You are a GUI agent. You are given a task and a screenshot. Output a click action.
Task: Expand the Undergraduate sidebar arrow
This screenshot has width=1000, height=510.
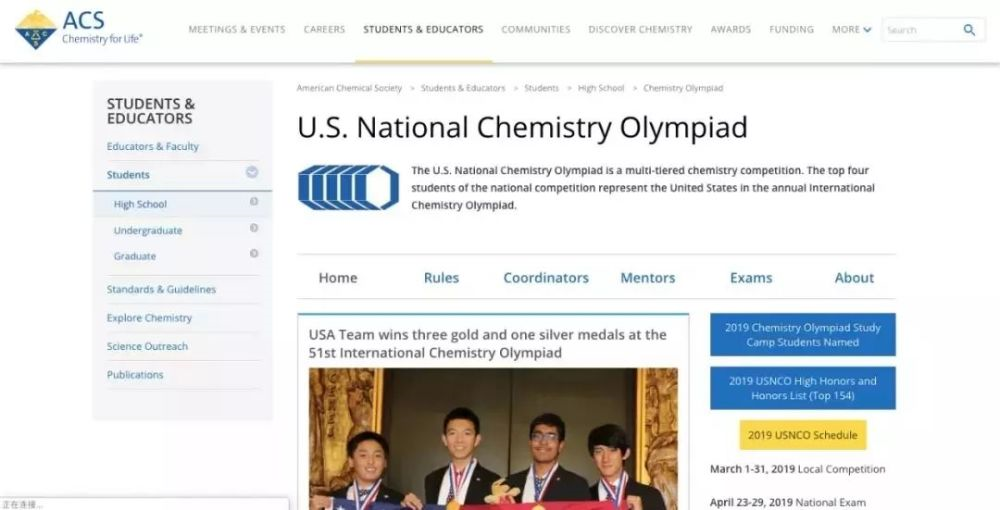tap(254, 228)
